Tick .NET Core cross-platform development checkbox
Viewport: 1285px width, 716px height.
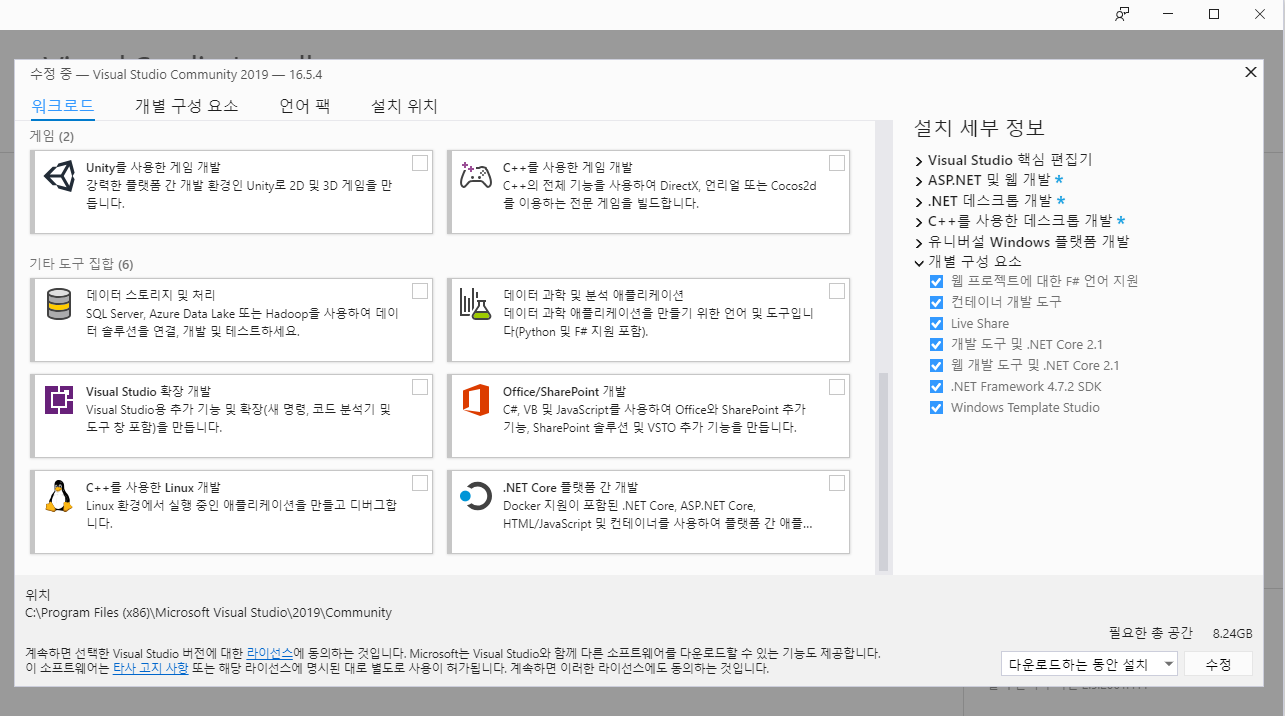[837, 483]
